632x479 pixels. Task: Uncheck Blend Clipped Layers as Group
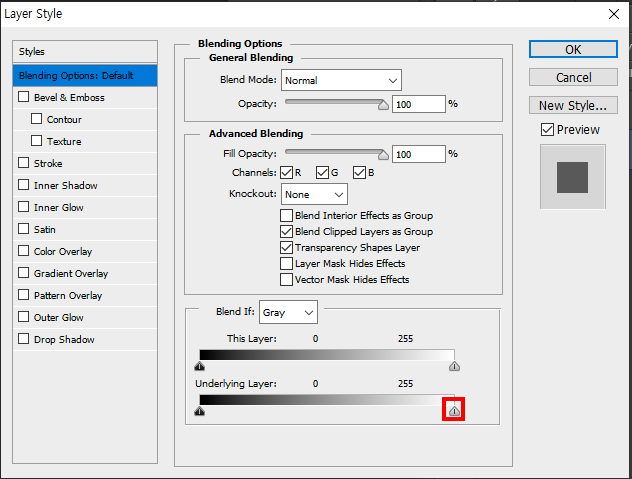click(x=287, y=231)
